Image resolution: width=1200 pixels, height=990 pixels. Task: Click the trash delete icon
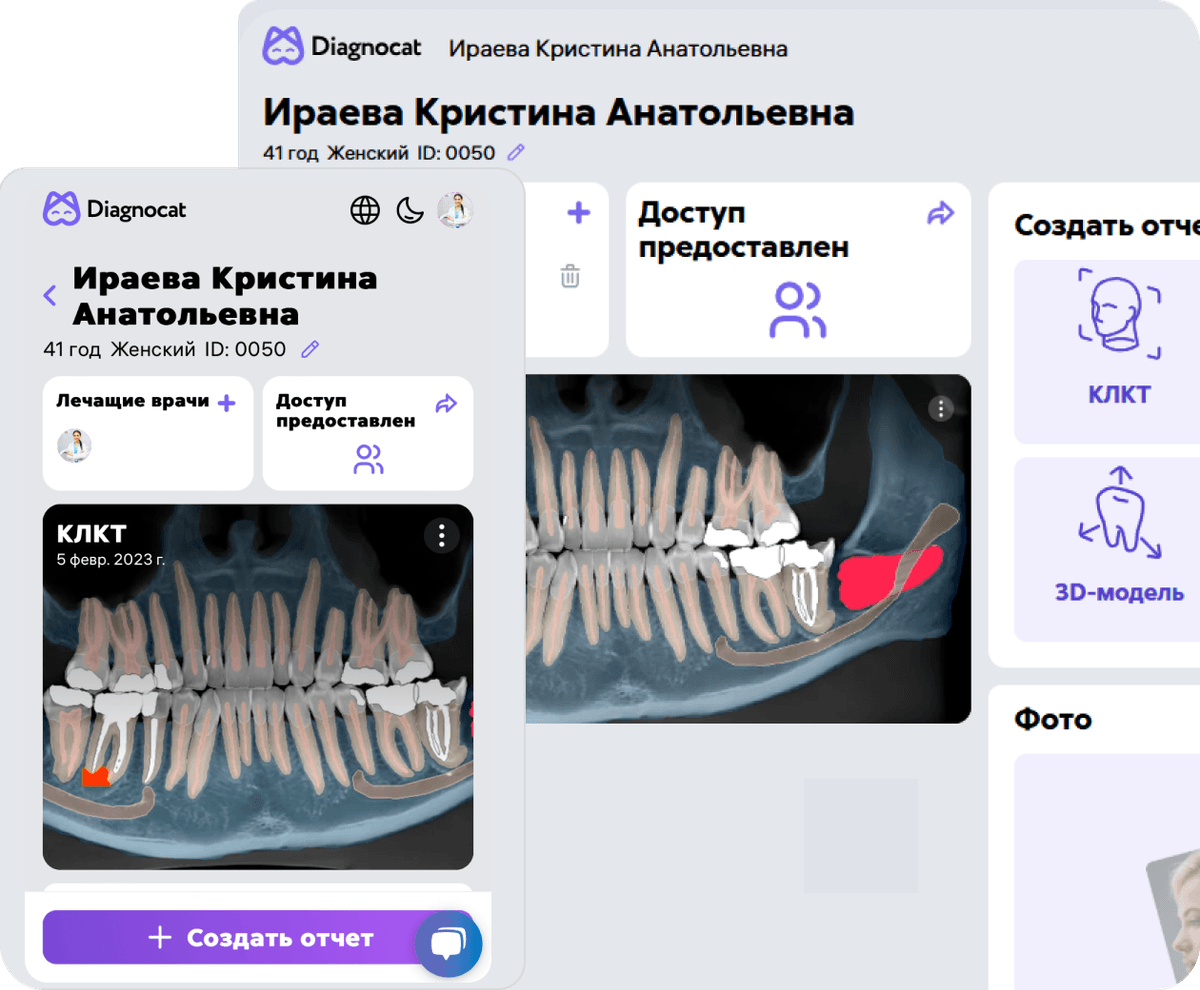(x=570, y=276)
